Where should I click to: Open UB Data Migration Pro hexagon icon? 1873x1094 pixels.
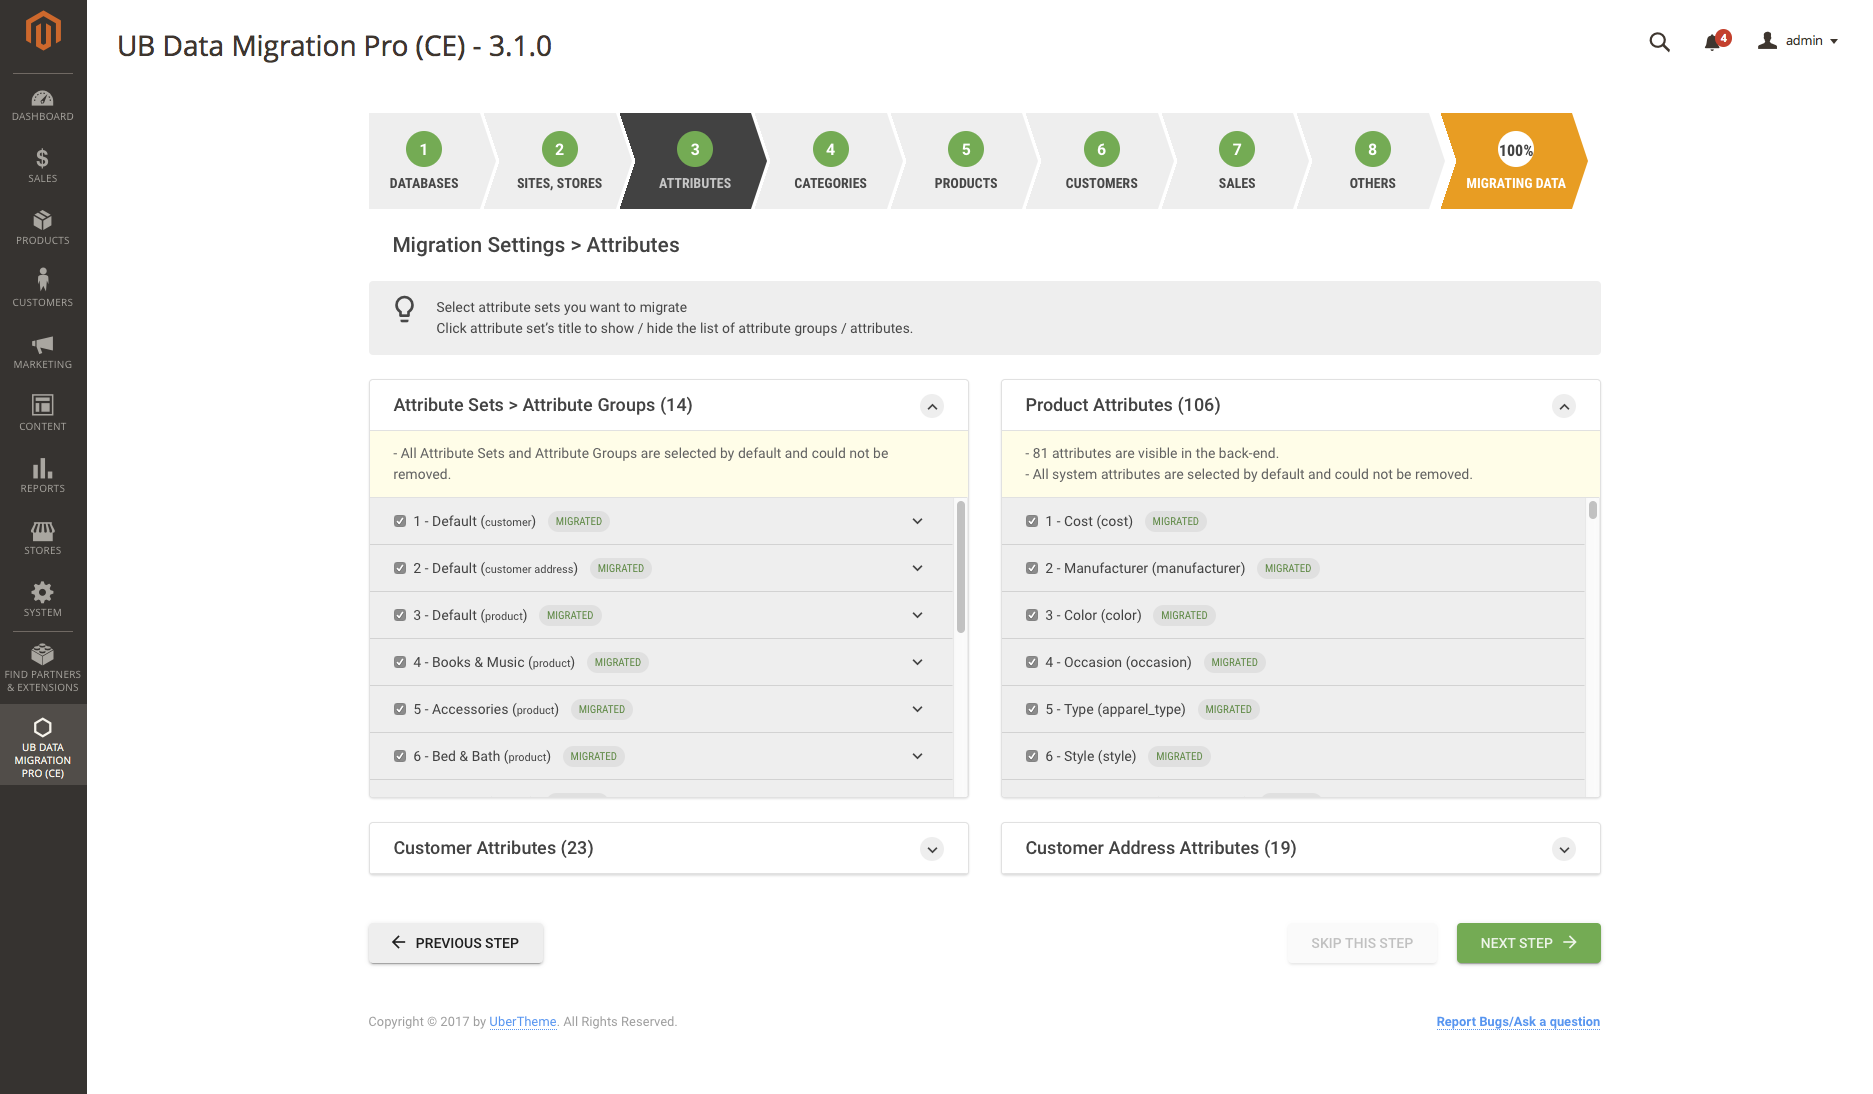click(43, 727)
